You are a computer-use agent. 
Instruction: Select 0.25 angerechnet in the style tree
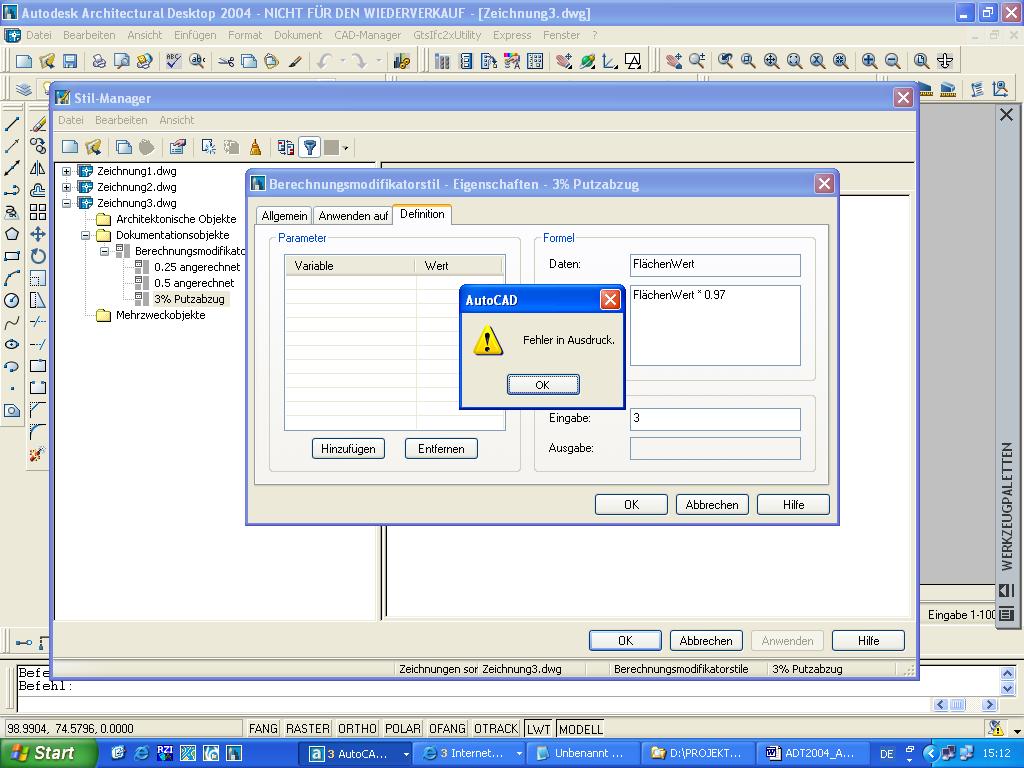[196, 267]
